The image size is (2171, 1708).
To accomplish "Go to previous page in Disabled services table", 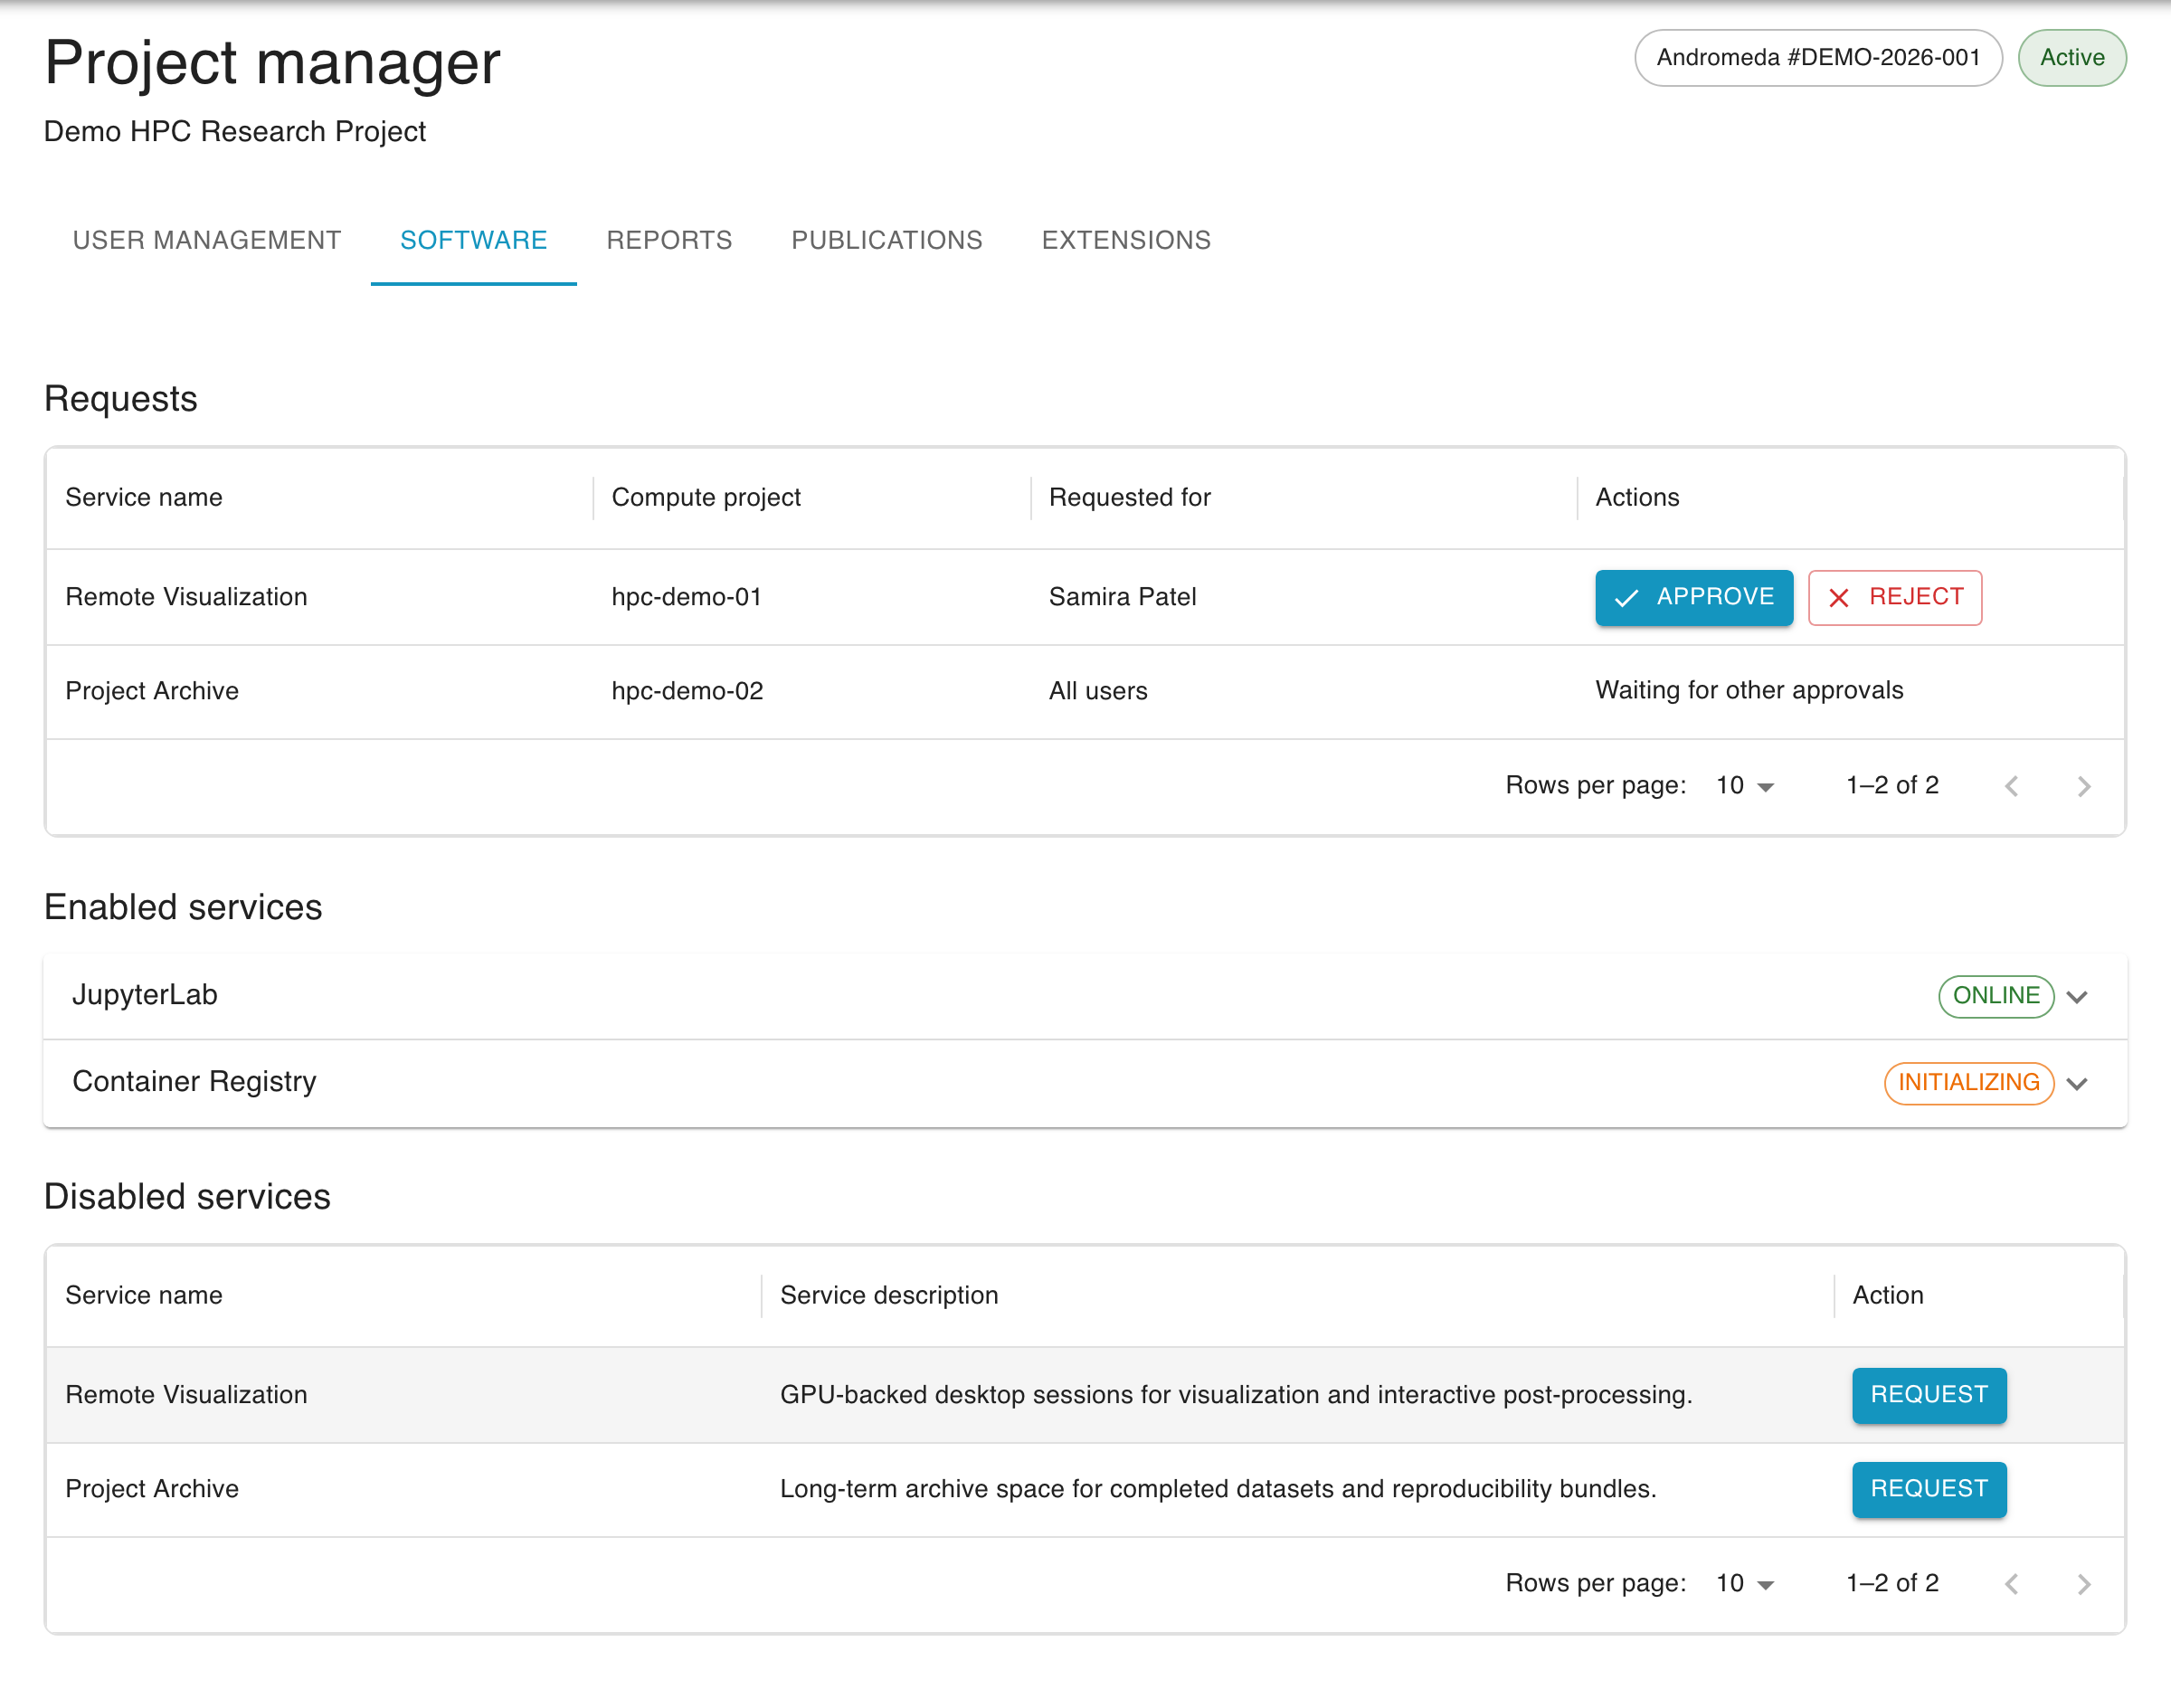I will point(2012,1583).
